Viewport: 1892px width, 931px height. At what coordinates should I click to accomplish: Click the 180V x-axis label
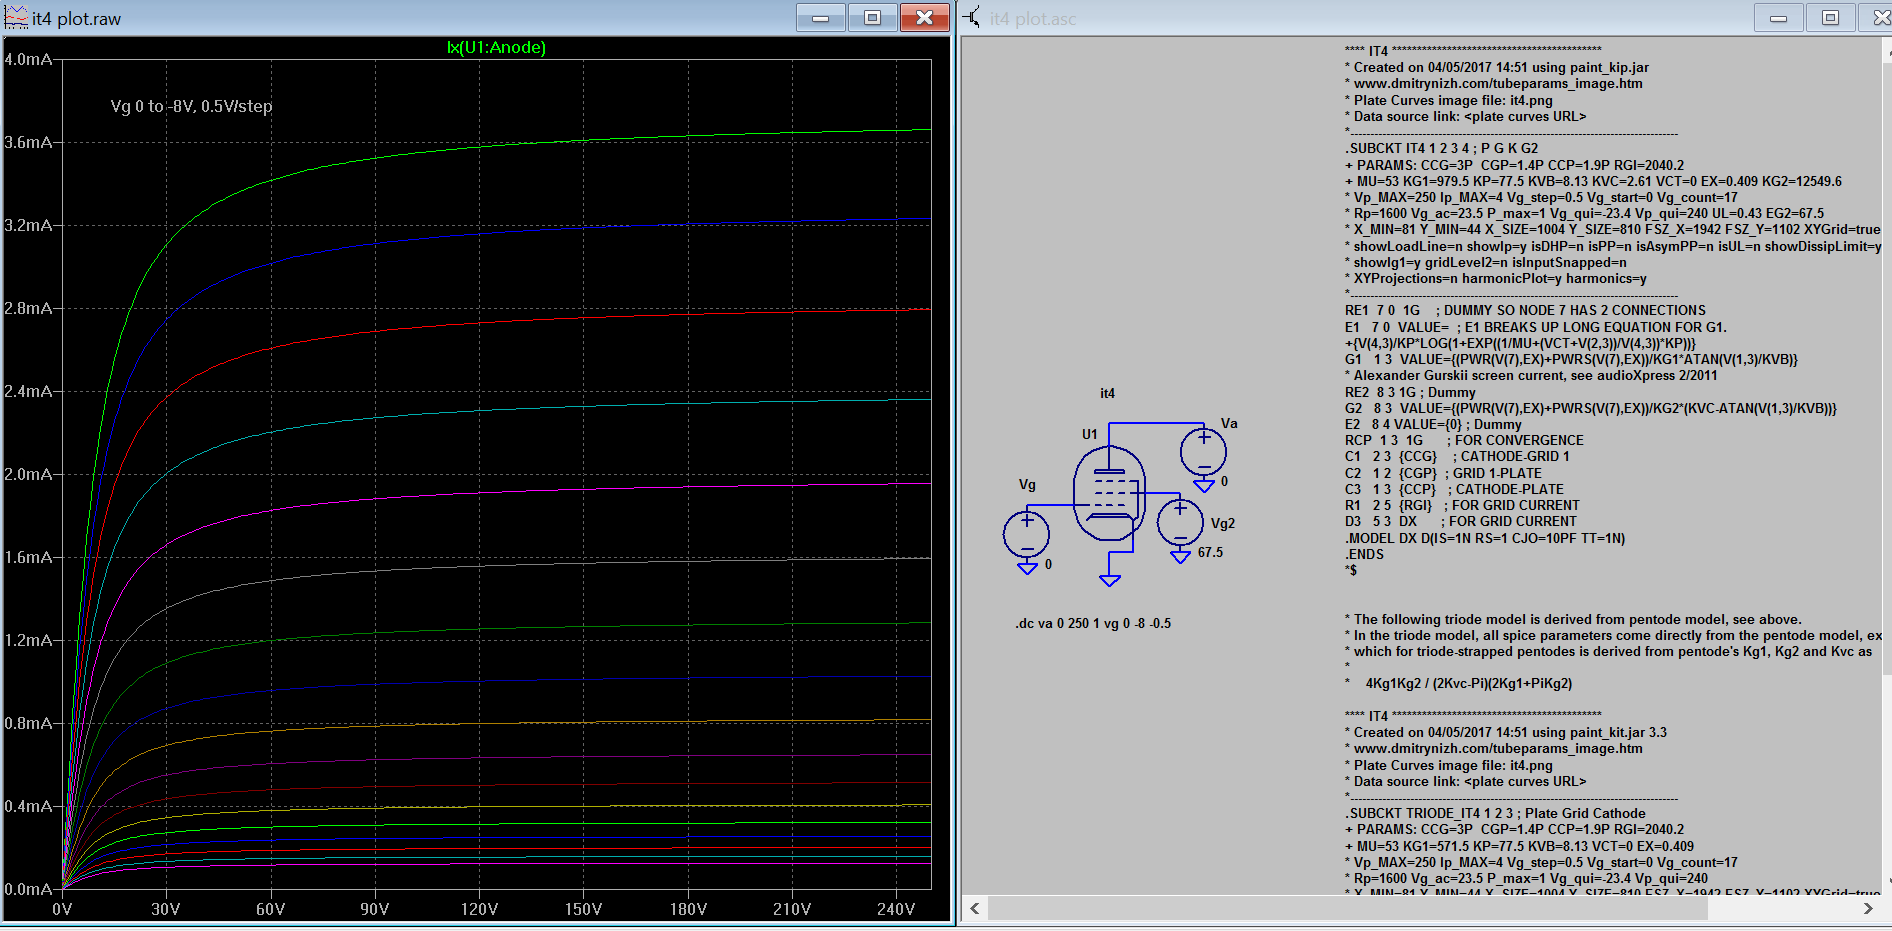688,909
